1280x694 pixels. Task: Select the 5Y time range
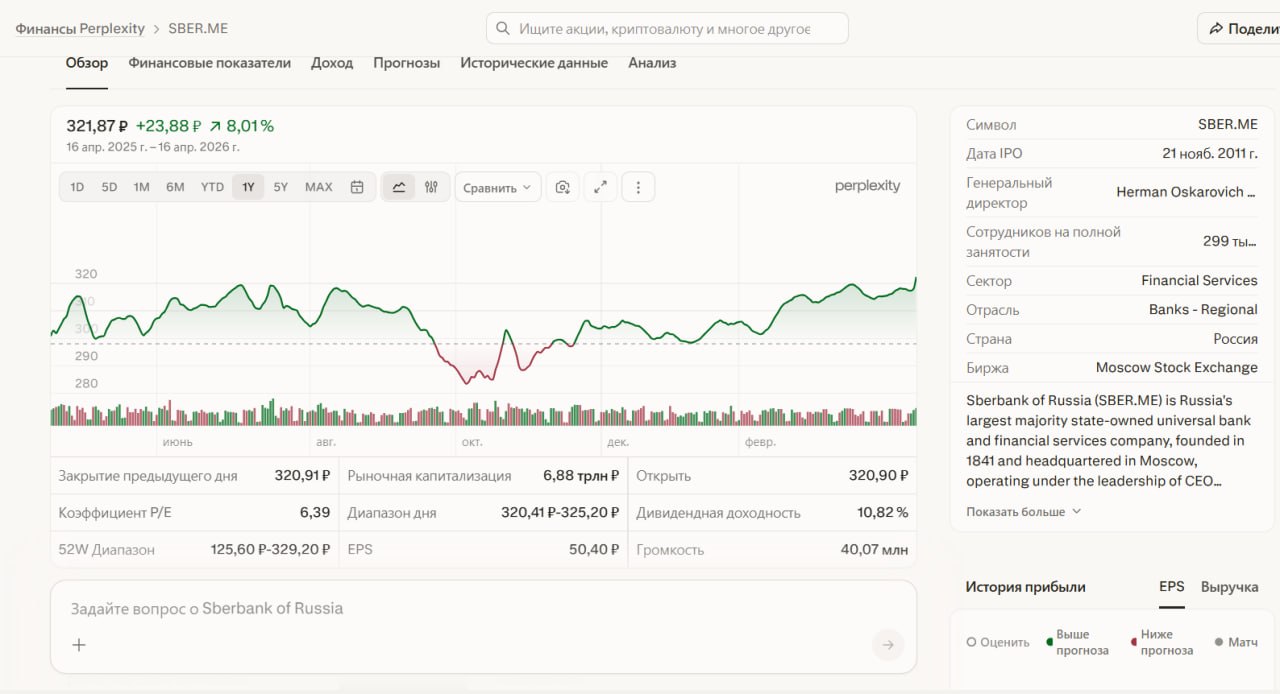[x=281, y=187]
